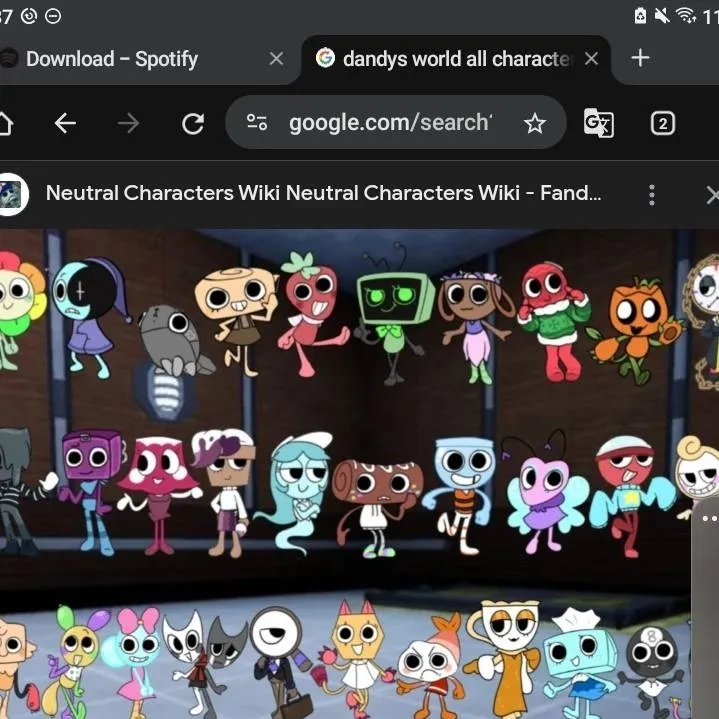
Task: Tap the Neutral Characters Wiki site favicon
Action: pyautogui.click(x=10, y=193)
